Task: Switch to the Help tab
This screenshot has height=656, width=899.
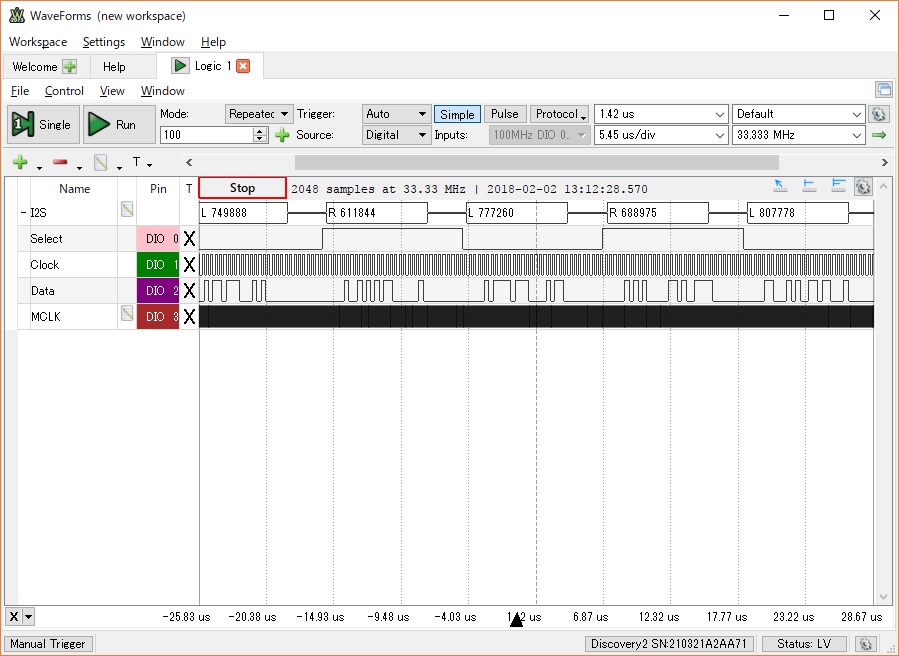Action: pyautogui.click(x=114, y=67)
